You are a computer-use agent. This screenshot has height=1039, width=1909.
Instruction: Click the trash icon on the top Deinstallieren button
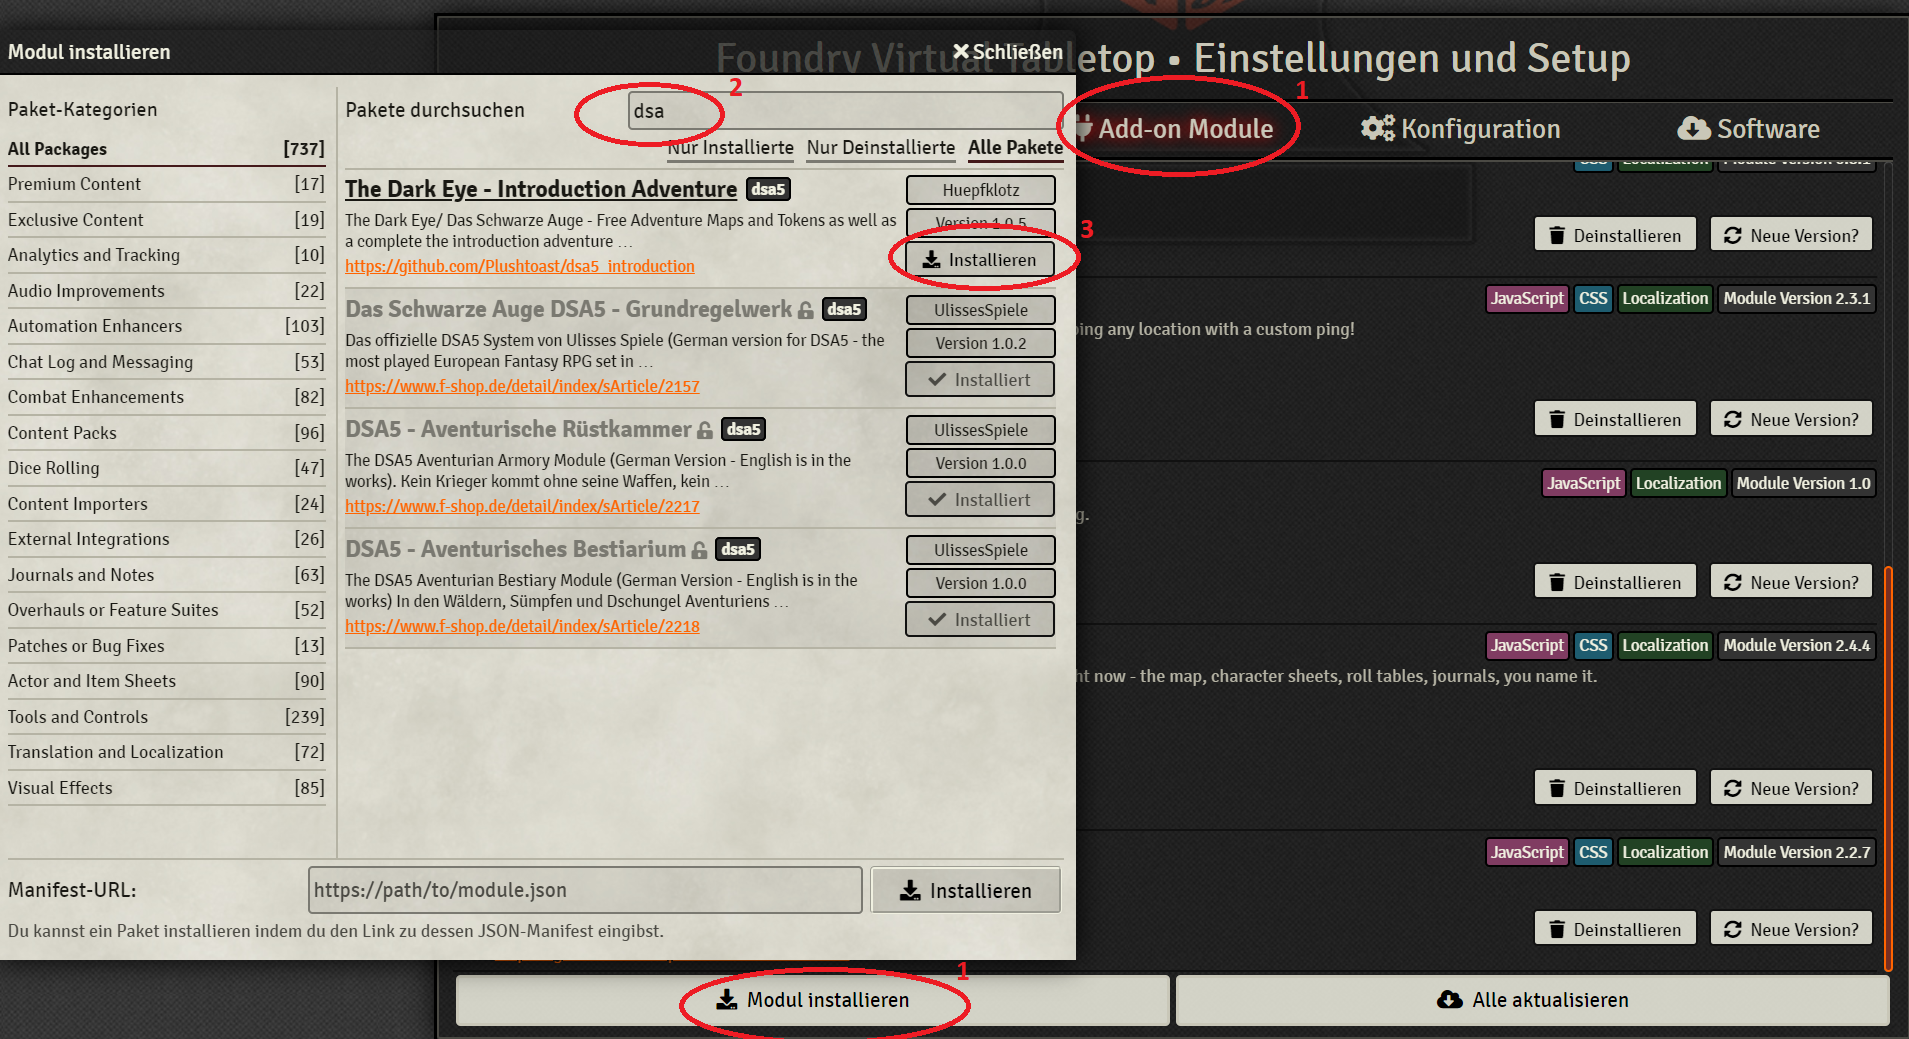pos(1556,234)
